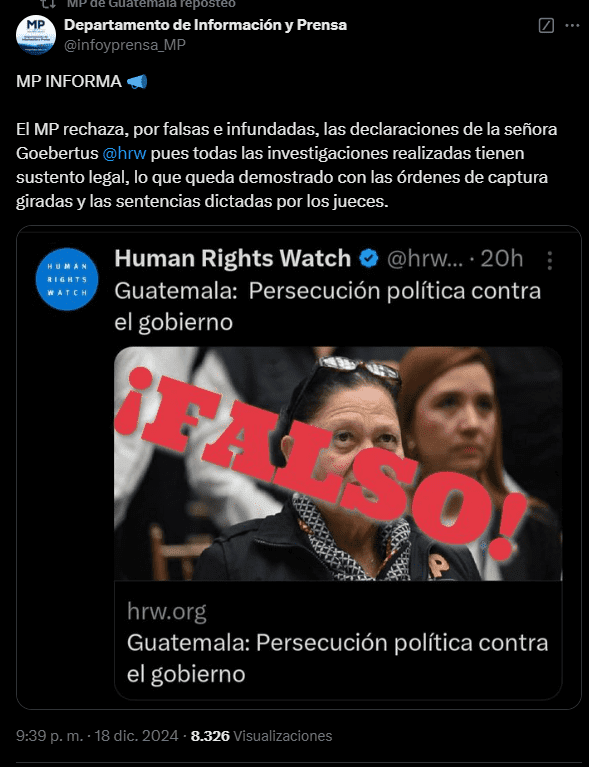Open the @infoyprensa_MP handle

(125, 45)
